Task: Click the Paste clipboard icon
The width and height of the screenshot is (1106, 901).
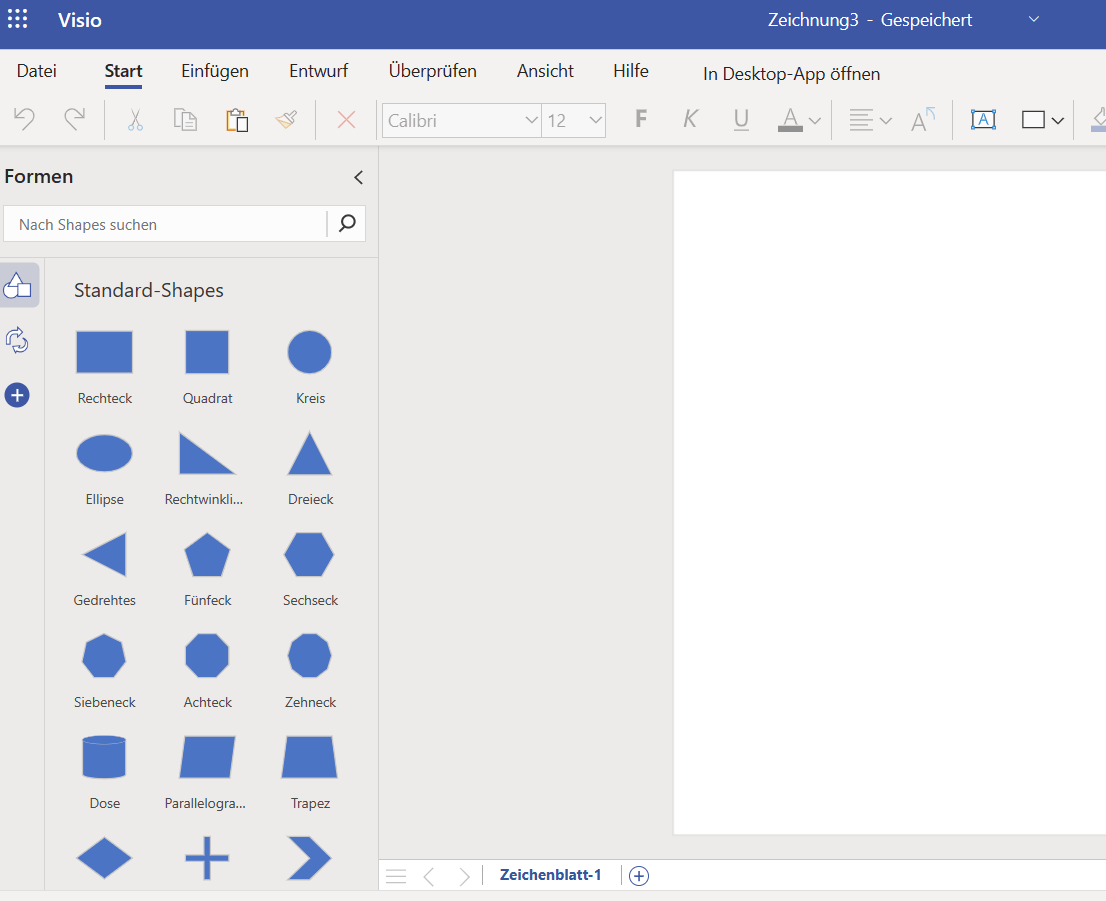Action: click(237, 120)
